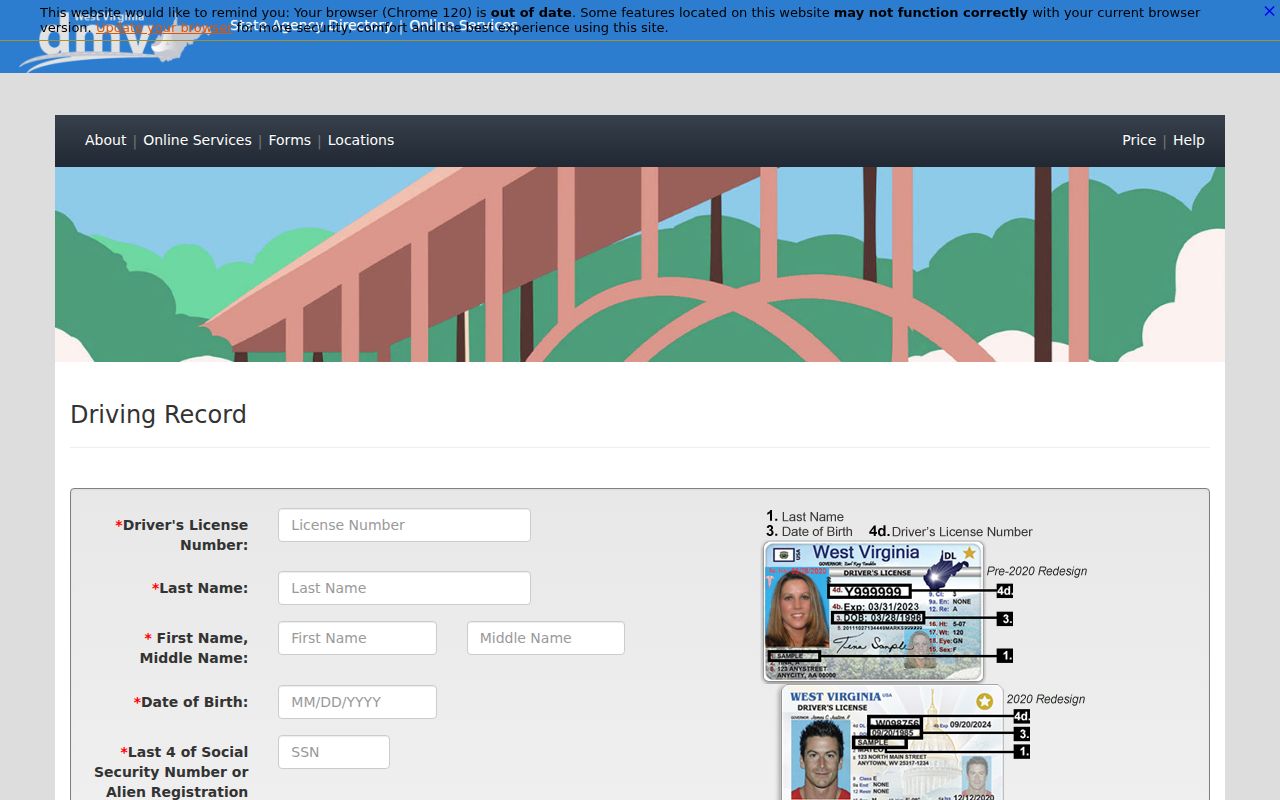Click the 'Pre-2020 Redesign' caption
This screenshot has width=1280, height=800.
click(x=1037, y=571)
